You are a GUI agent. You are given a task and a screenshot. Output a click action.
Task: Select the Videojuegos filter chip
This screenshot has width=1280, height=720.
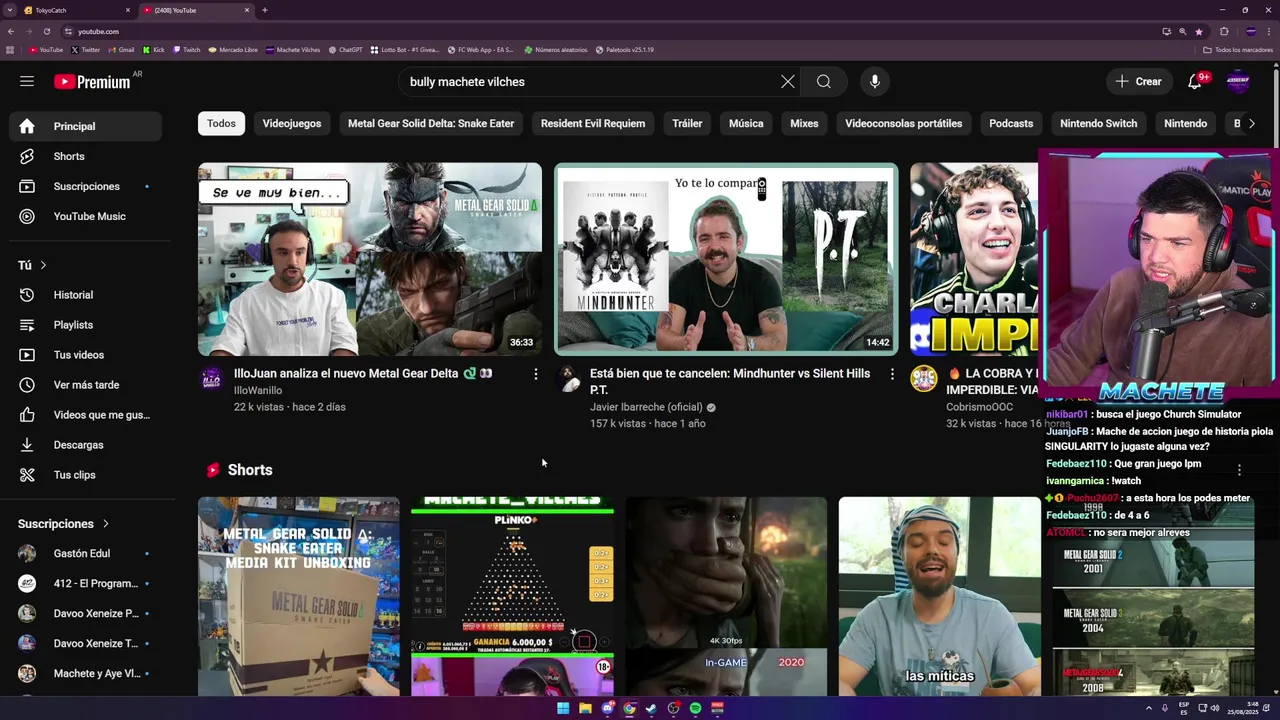[292, 123]
